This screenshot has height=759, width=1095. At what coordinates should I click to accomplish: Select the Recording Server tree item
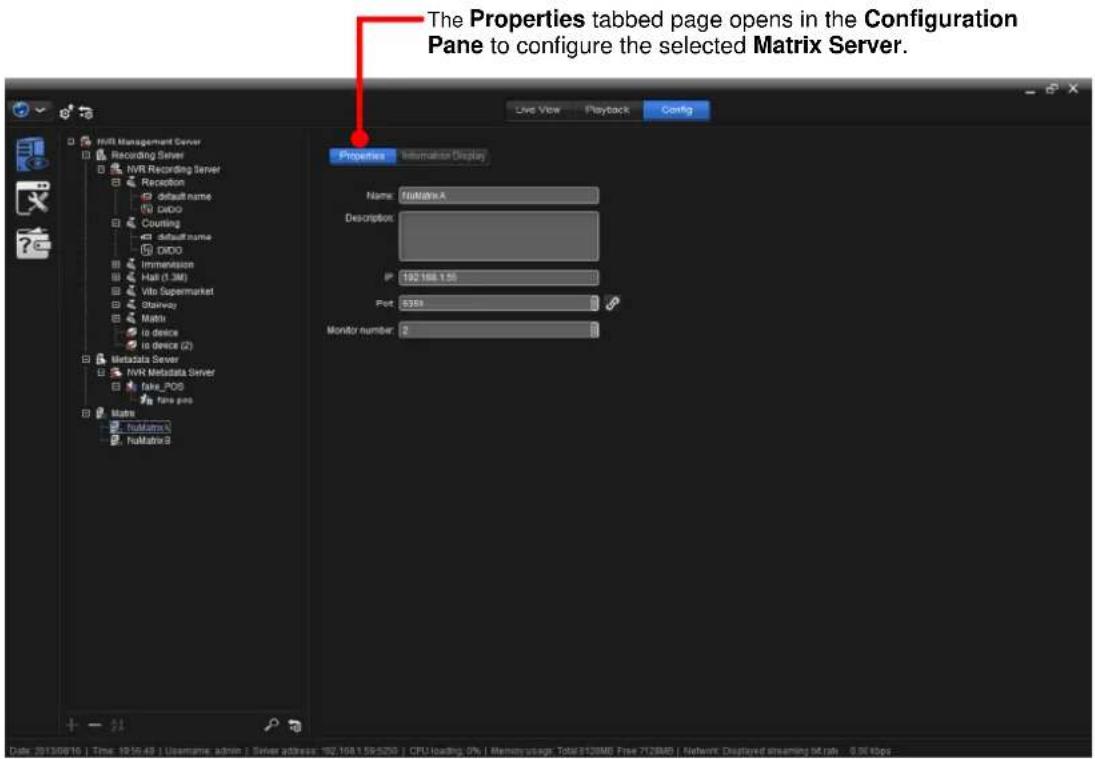147,155
